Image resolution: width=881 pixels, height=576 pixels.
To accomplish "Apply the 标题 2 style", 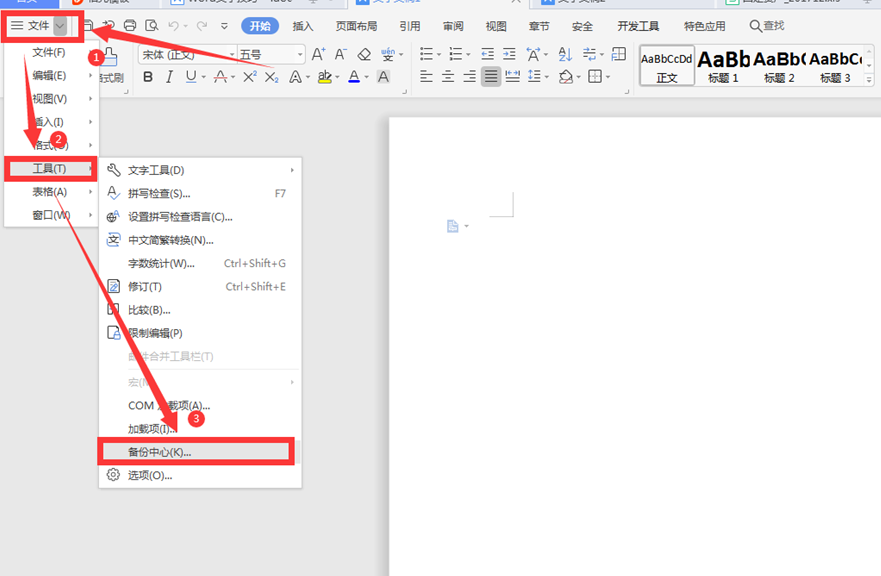I will [x=779, y=66].
